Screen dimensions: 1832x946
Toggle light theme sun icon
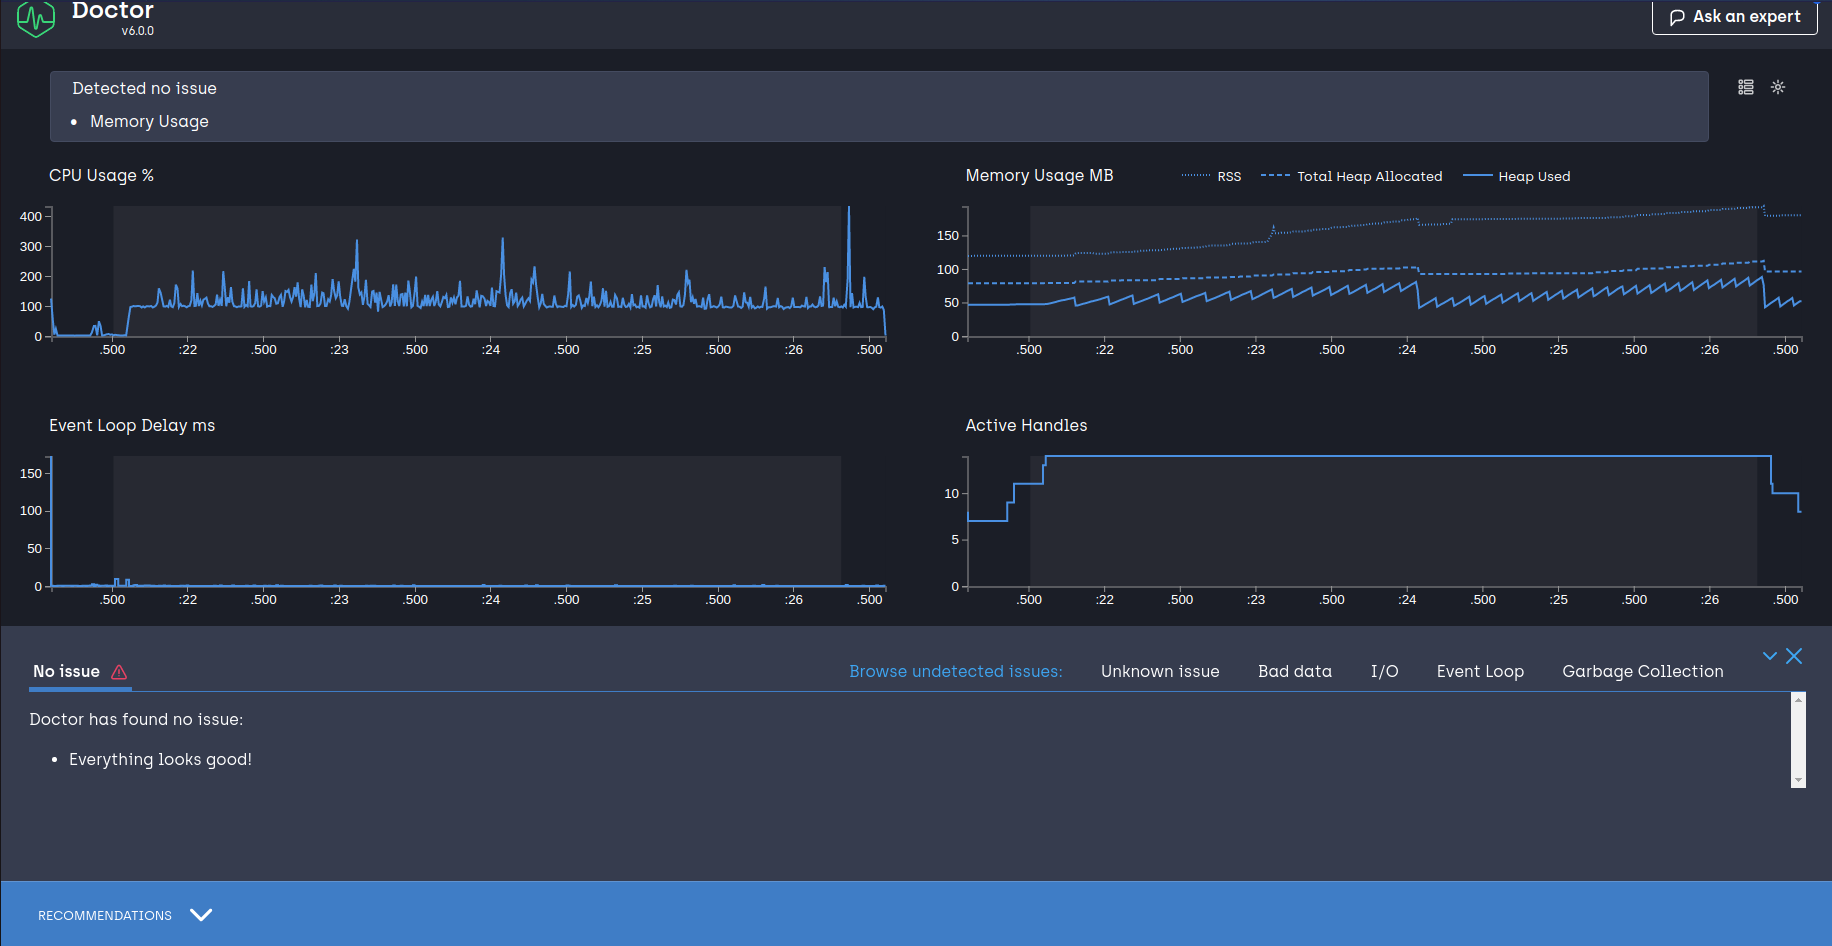point(1778,87)
